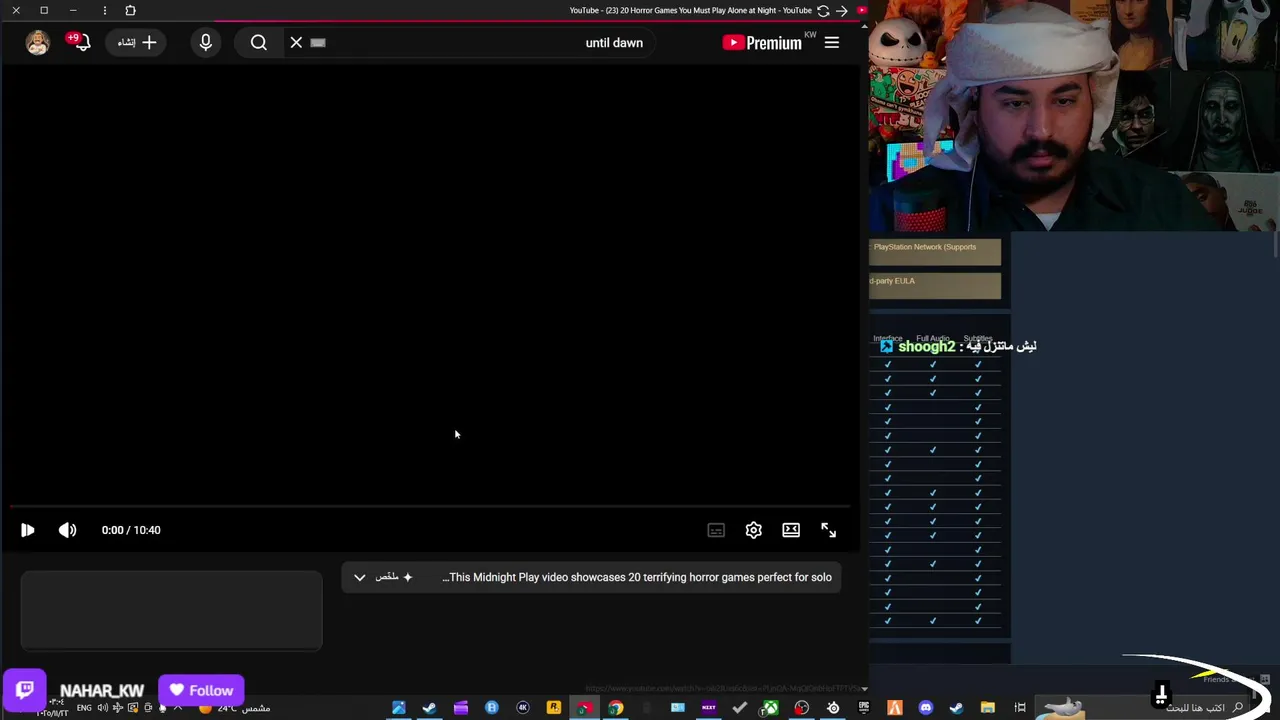Click the video time display 0:00 / 10:40
1280x720 pixels.
pyautogui.click(x=131, y=530)
